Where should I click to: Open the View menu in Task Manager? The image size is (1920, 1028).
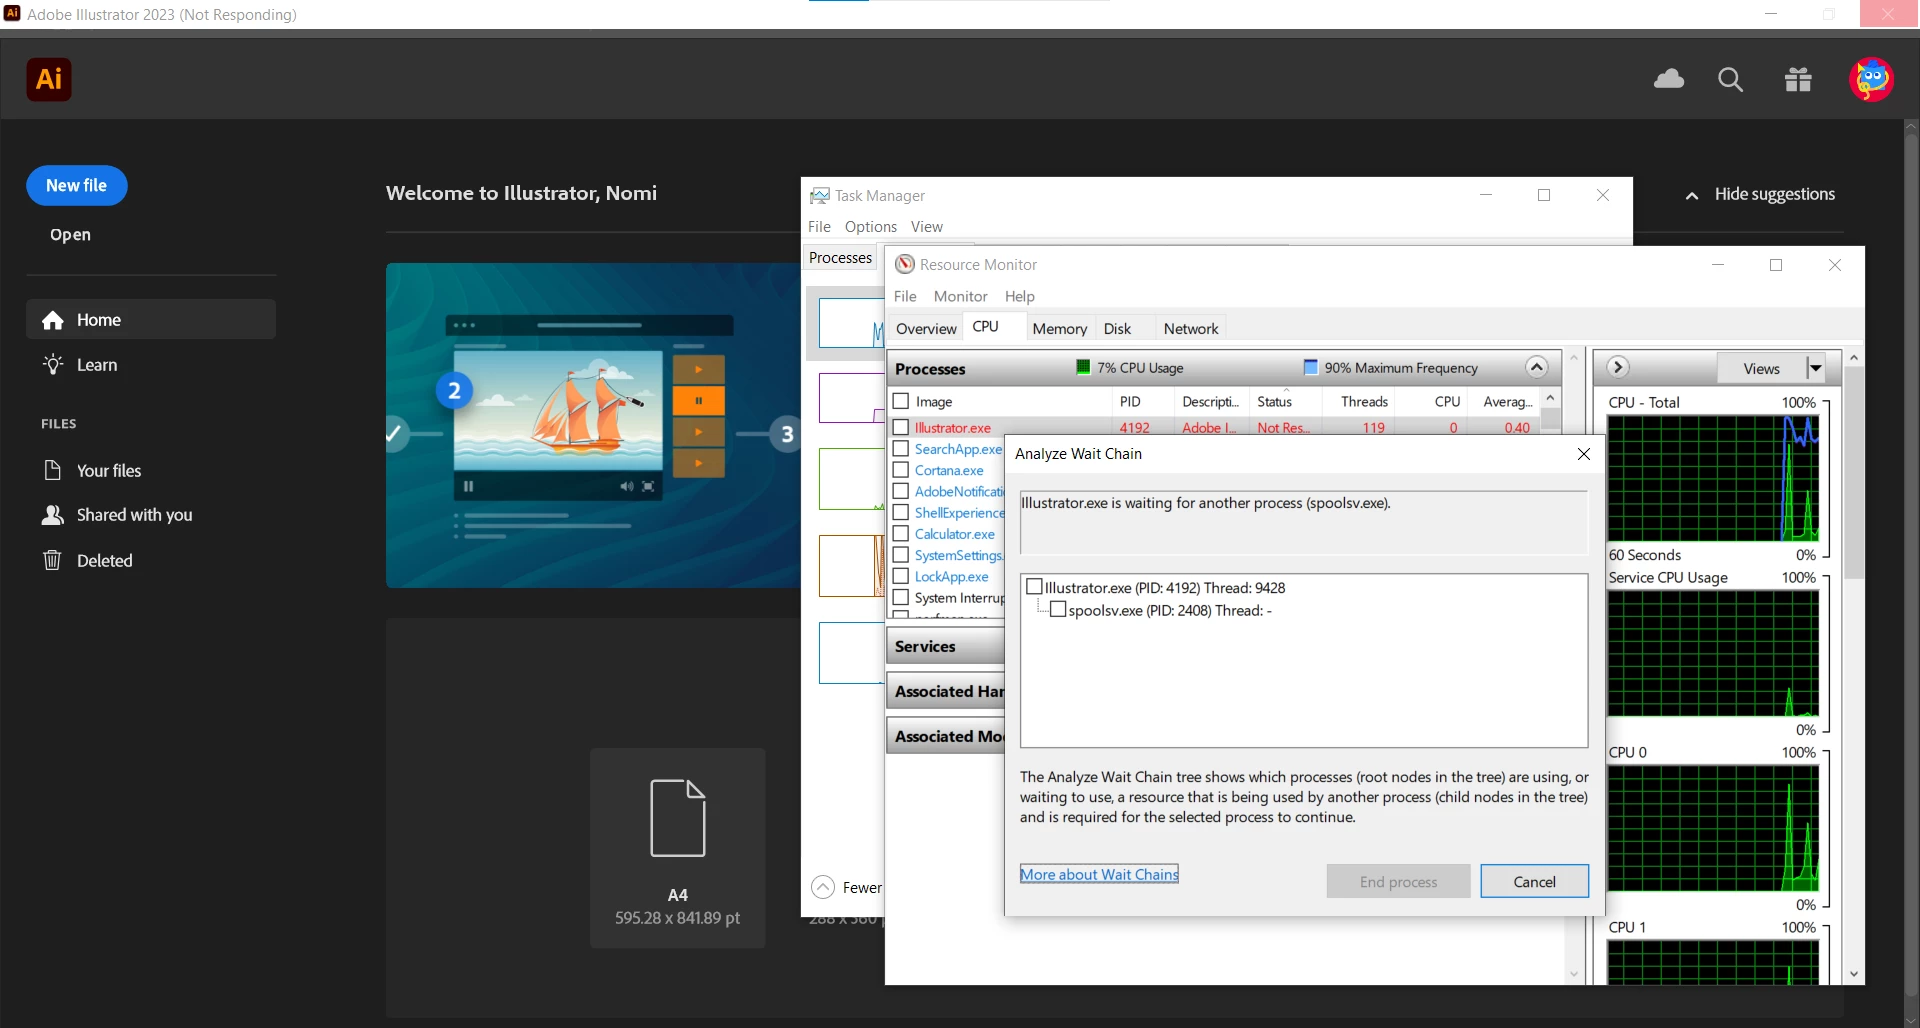927,227
